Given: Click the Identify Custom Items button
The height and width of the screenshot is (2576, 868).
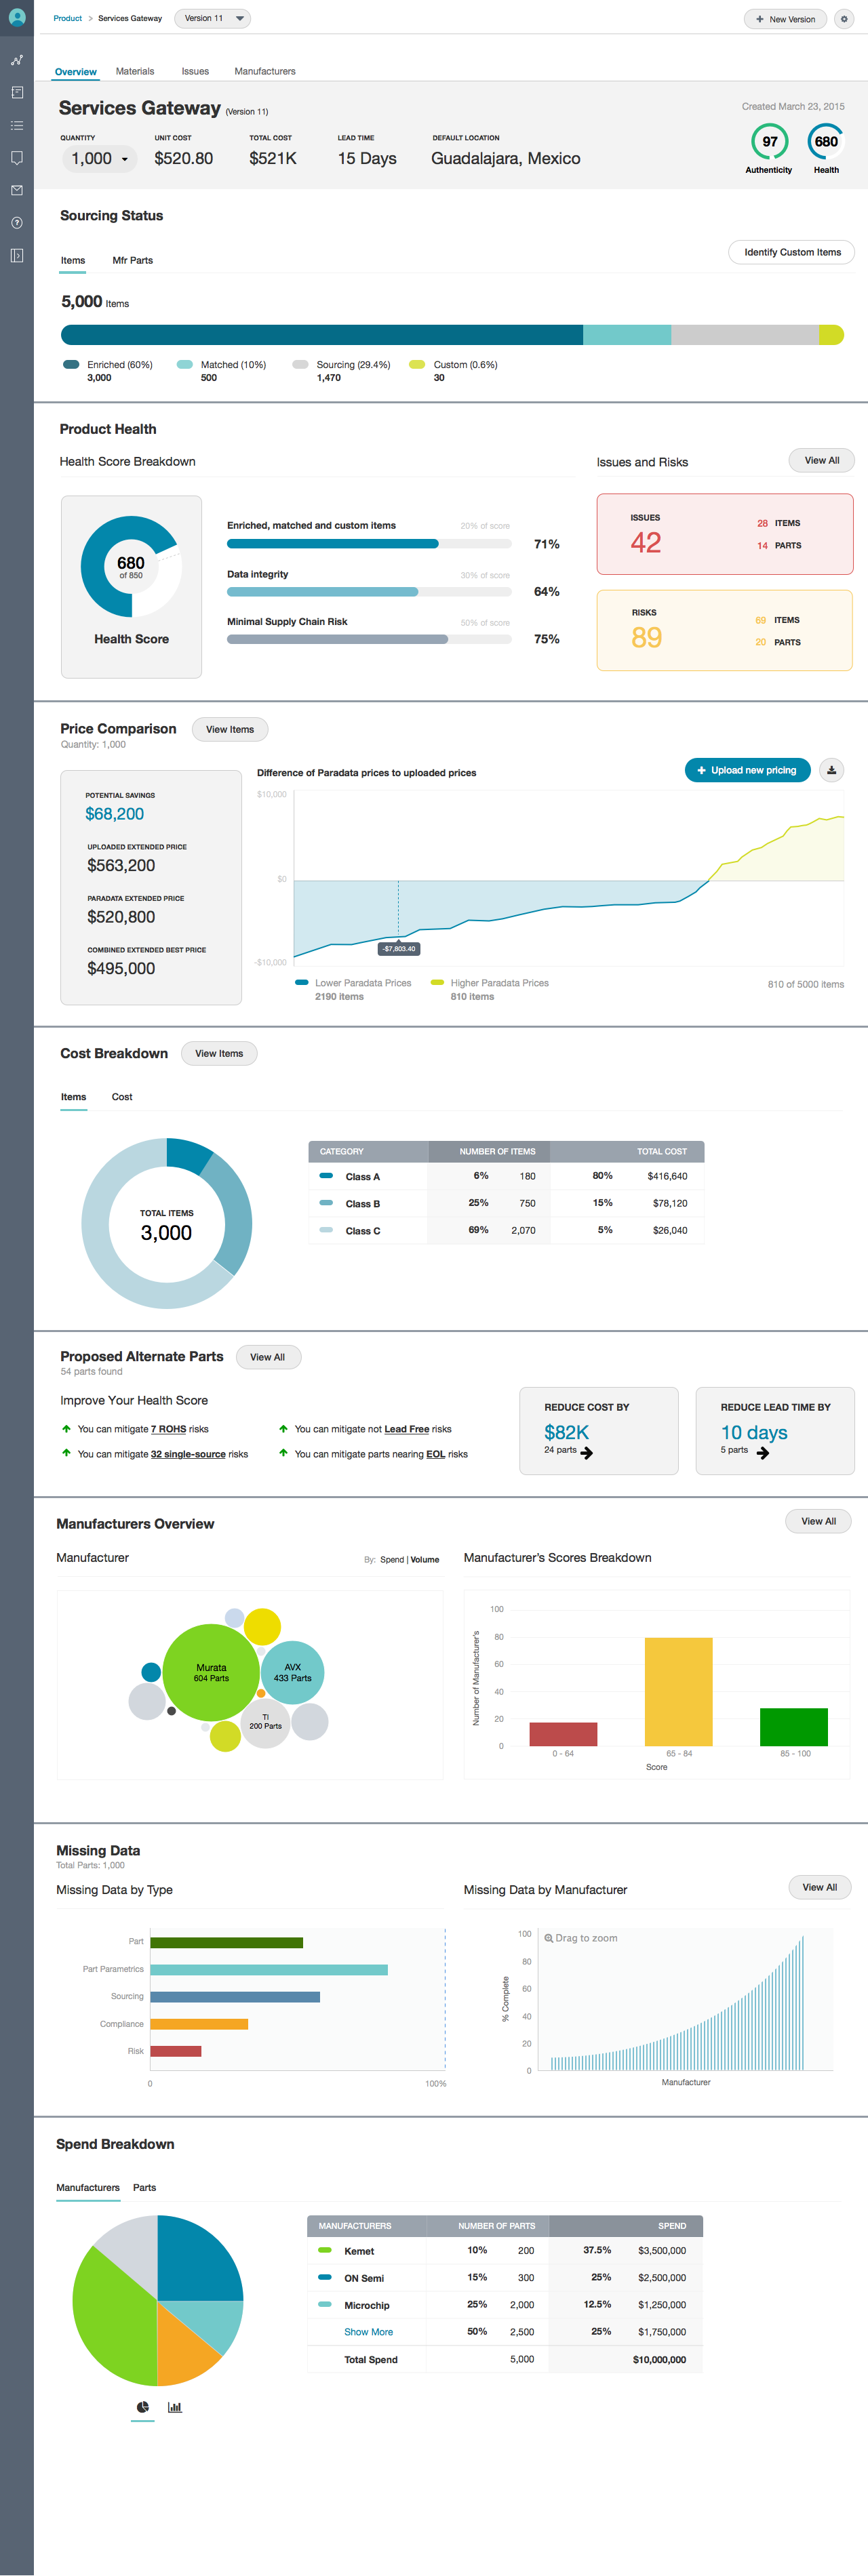Looking at the screenshot, I should (791, 253).
